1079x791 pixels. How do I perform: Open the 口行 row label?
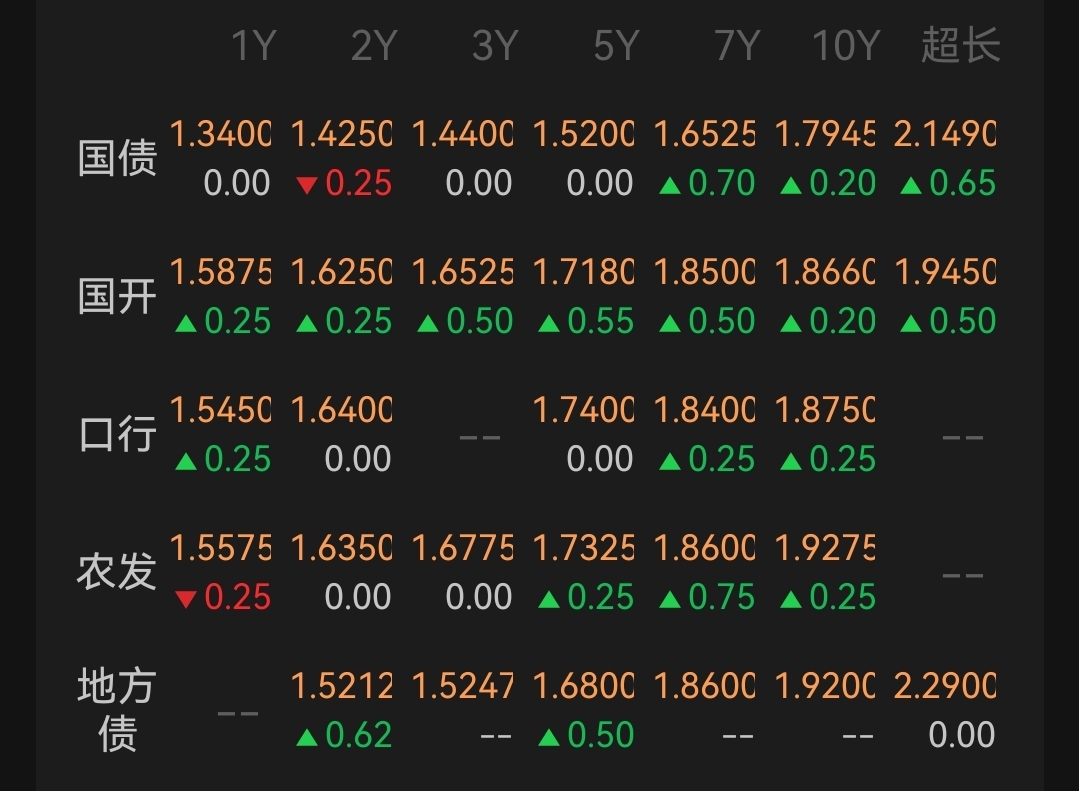(117, 434)
